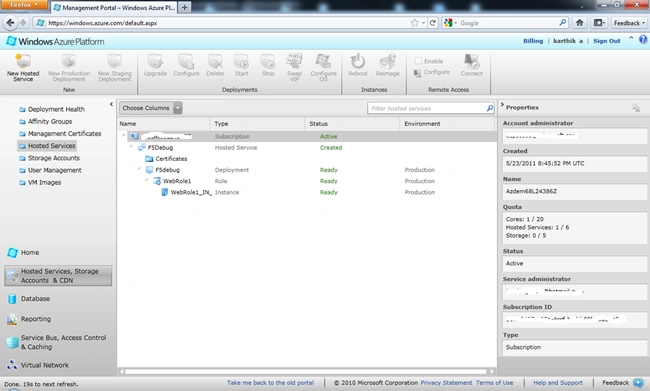This screenshot has height=391, width=650.
Task: Select the FSdebug deployment row
Action: [x=307, y=170]
